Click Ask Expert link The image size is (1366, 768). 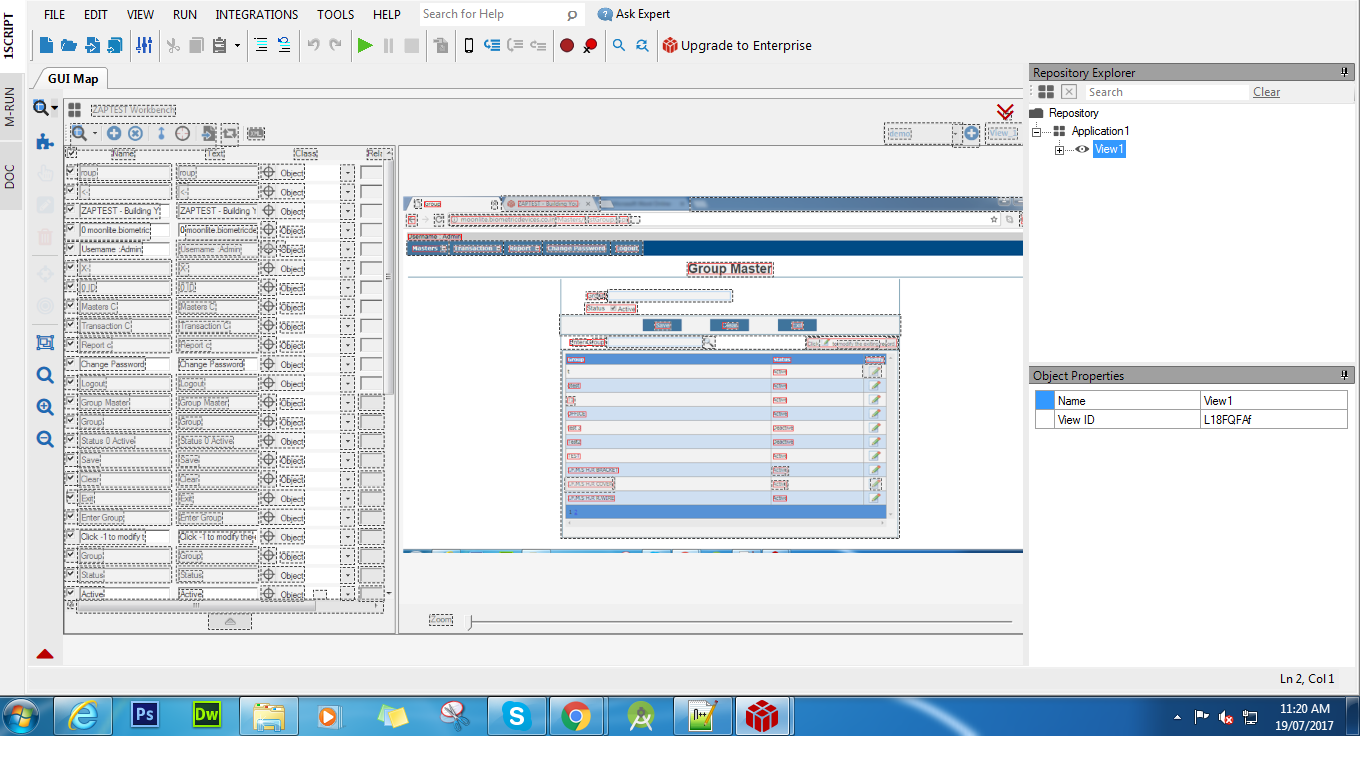point(643,14)
